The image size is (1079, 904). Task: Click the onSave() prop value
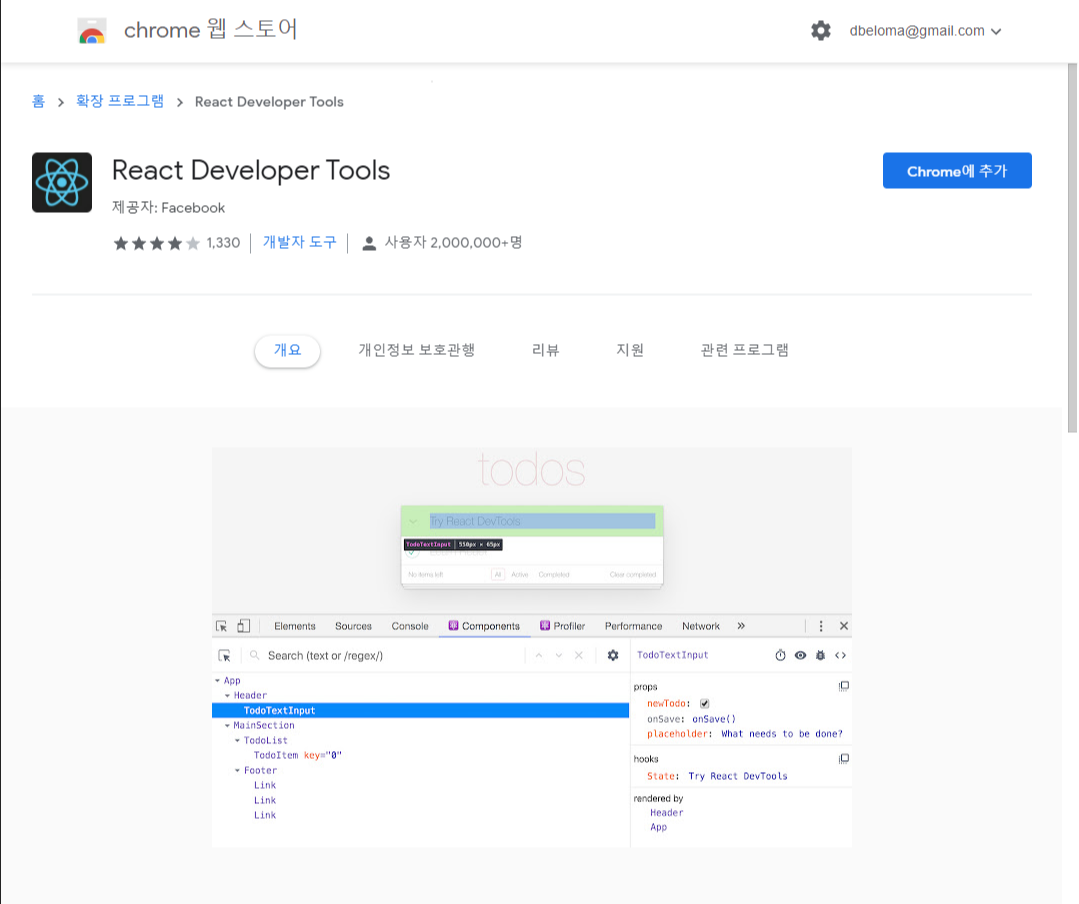[x=714, y=719]
